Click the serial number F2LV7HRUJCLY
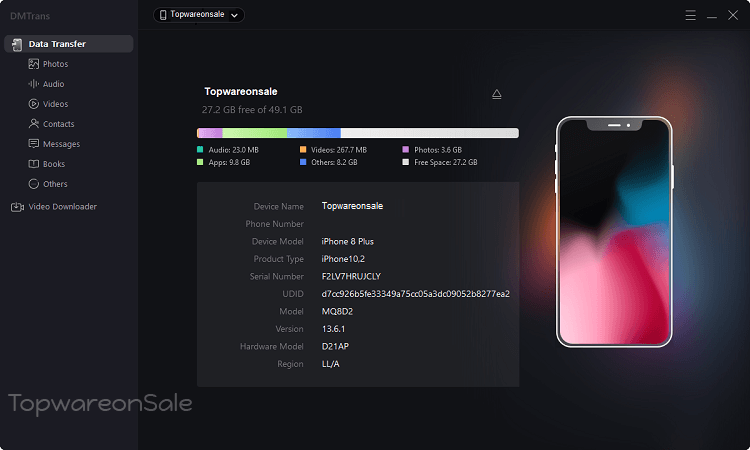750x450 pixels. pos(351,276)
